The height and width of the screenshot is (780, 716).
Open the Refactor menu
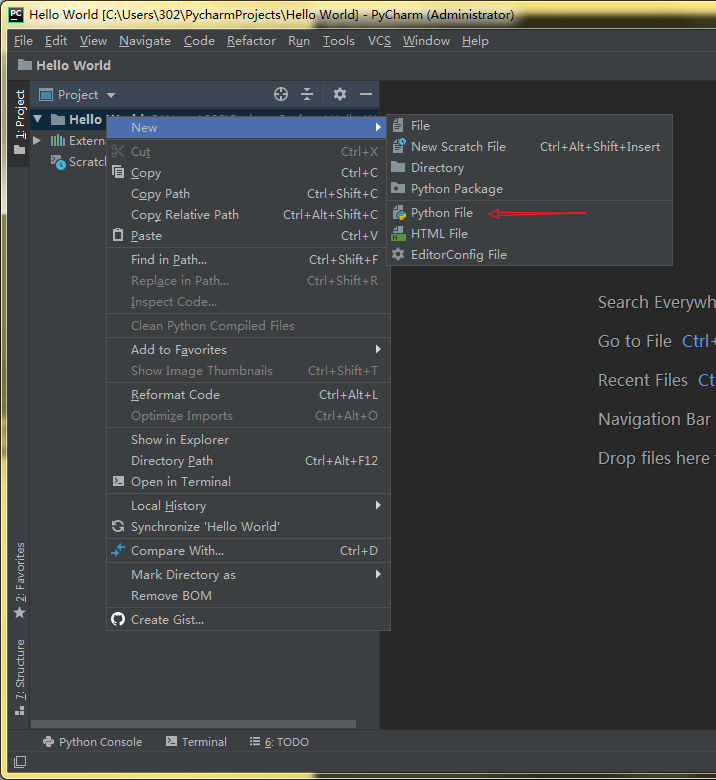tap(251, 41)
